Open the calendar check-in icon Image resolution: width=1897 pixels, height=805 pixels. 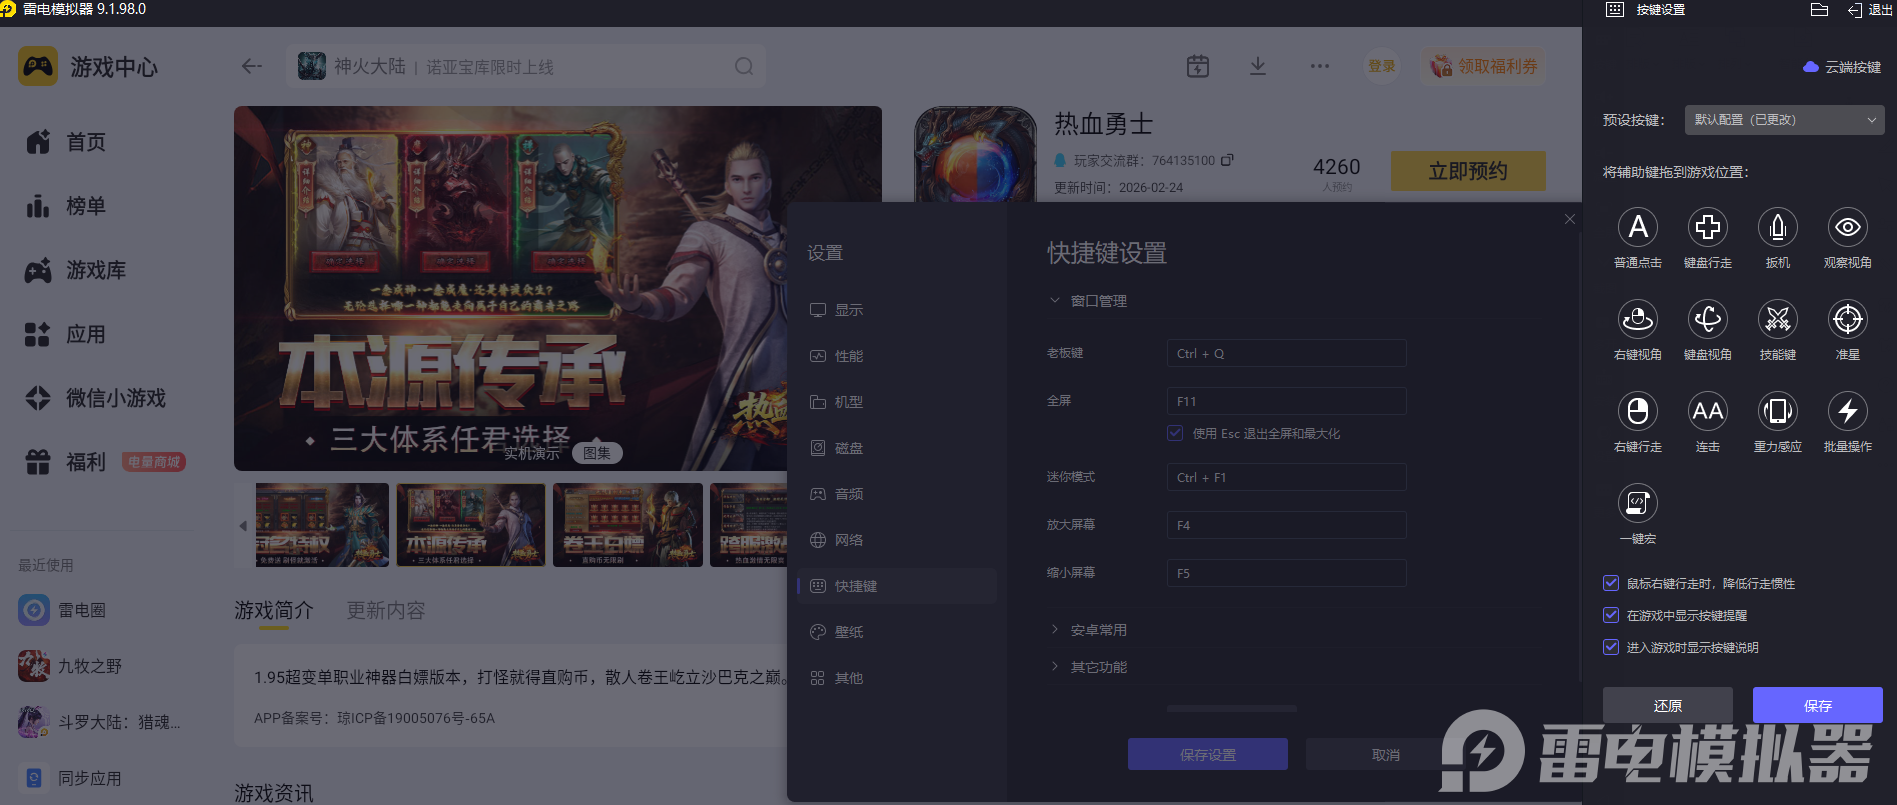click(1198, 66)
